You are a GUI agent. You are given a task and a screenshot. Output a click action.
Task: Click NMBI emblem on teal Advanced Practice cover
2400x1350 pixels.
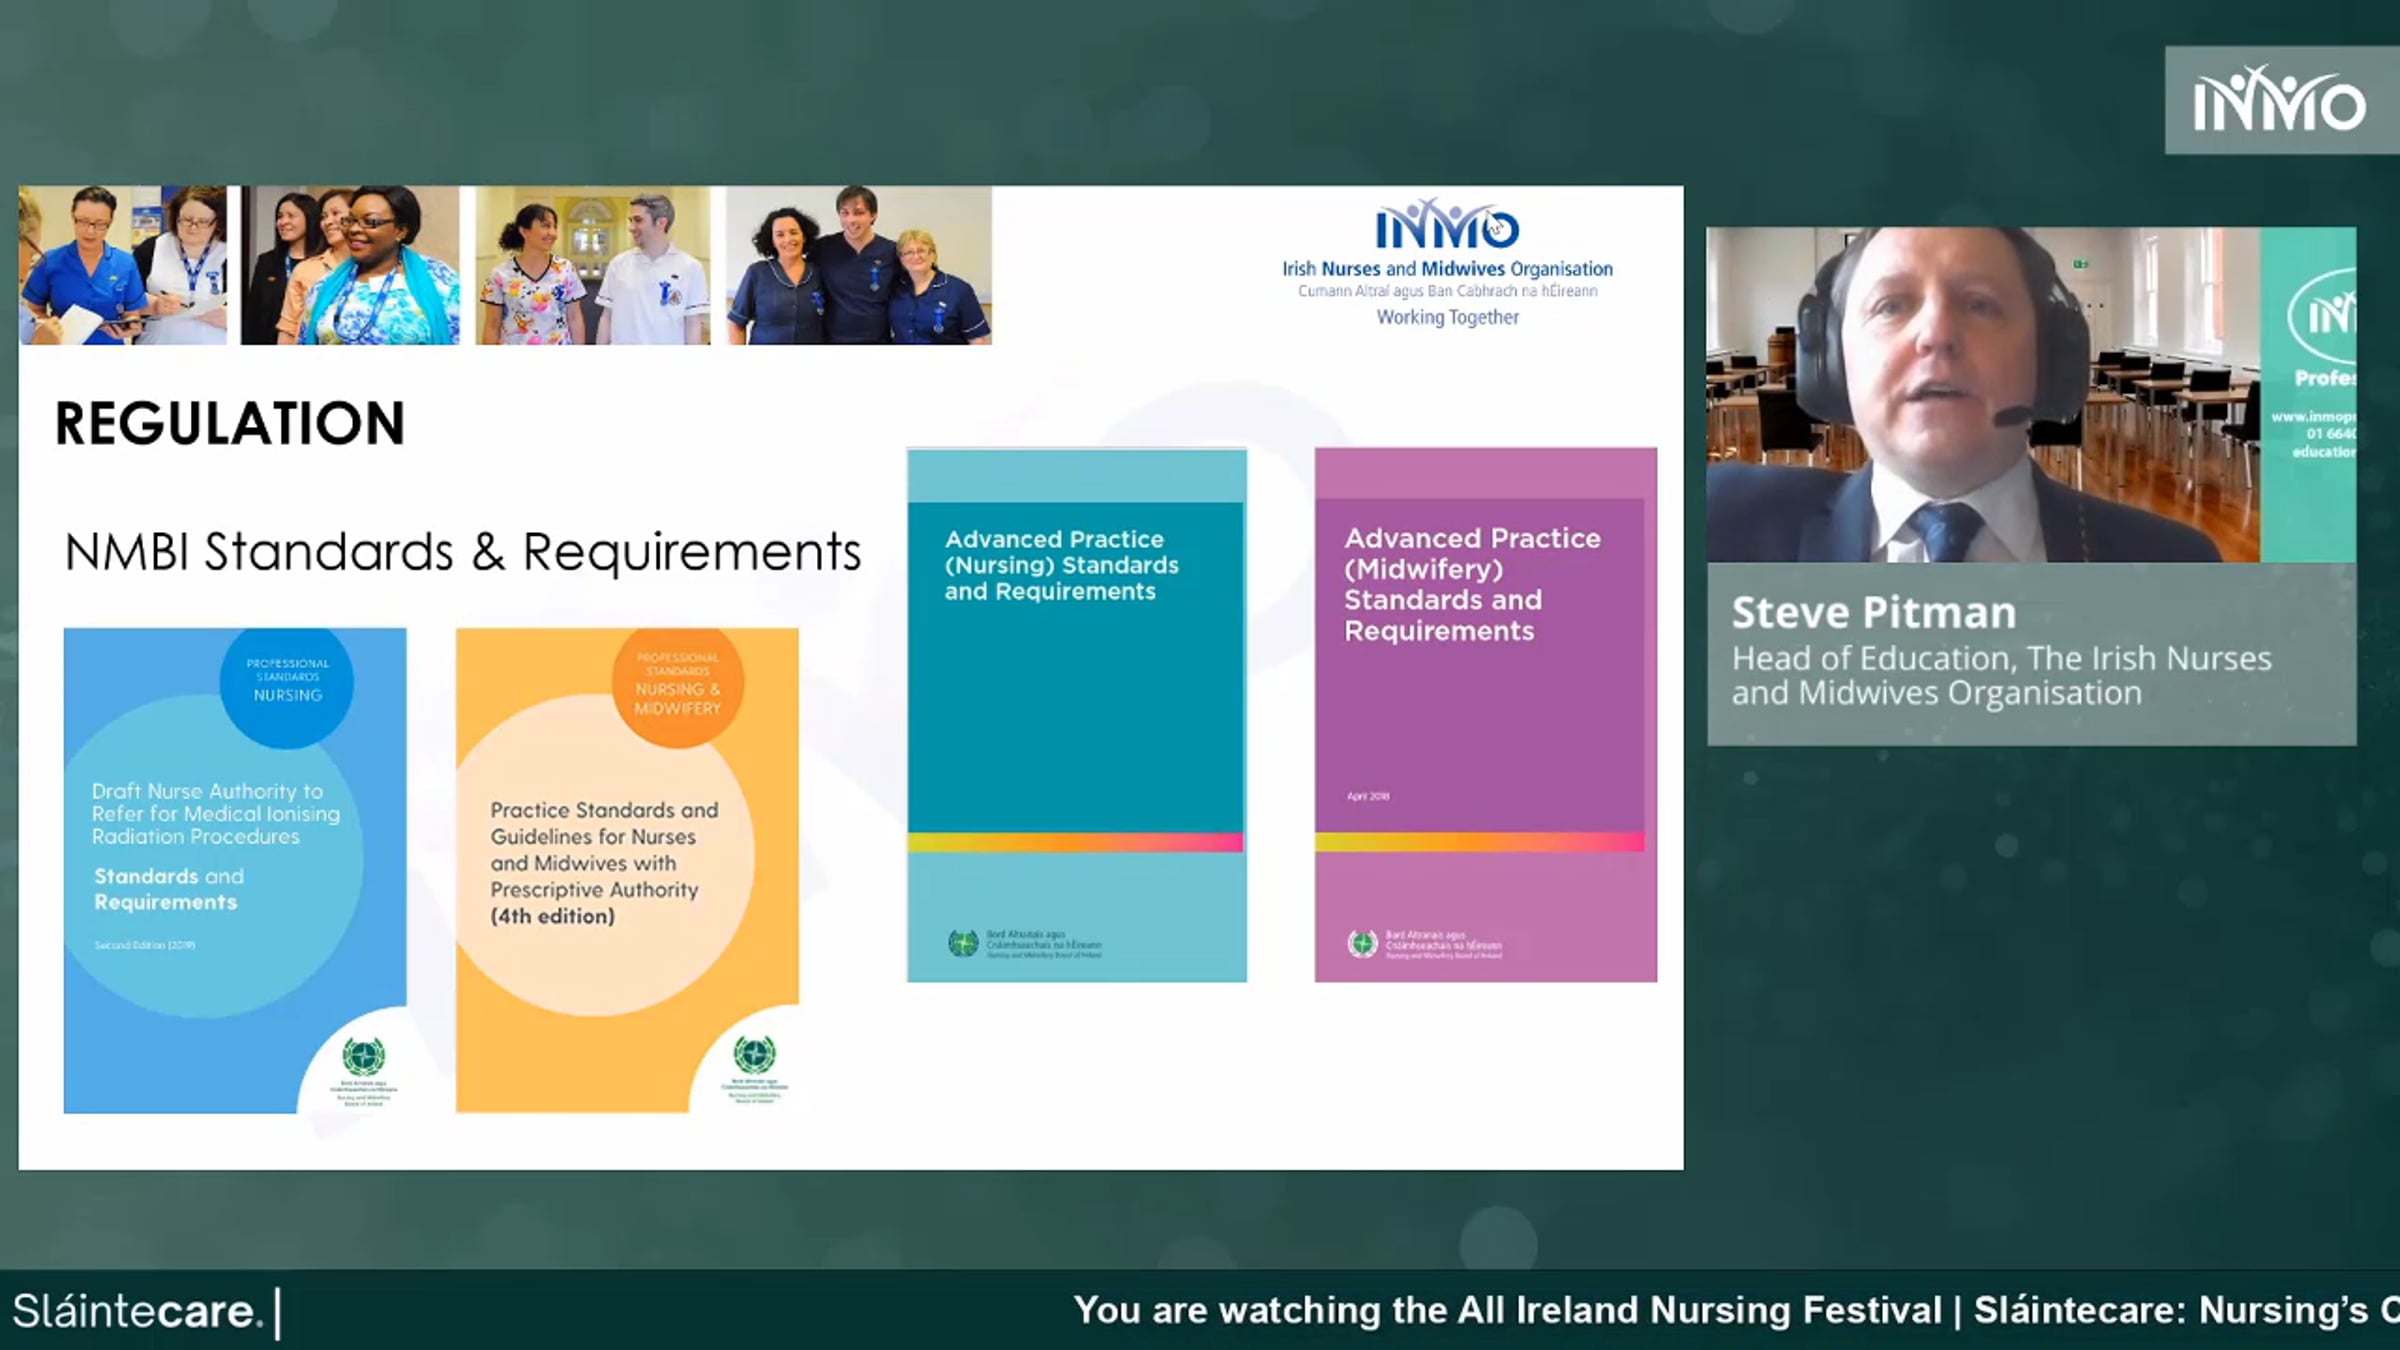(x=963, y=943)
